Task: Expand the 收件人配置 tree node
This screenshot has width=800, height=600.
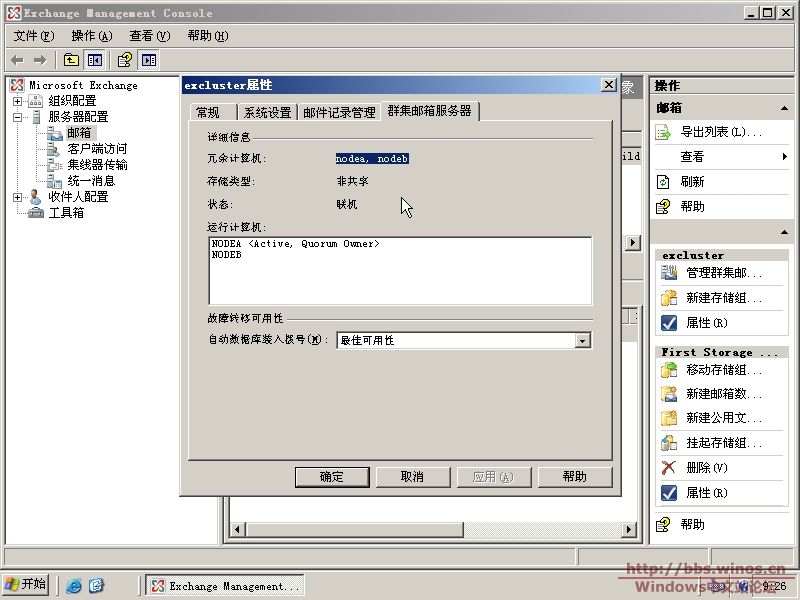Action: [x=17, y=197]
